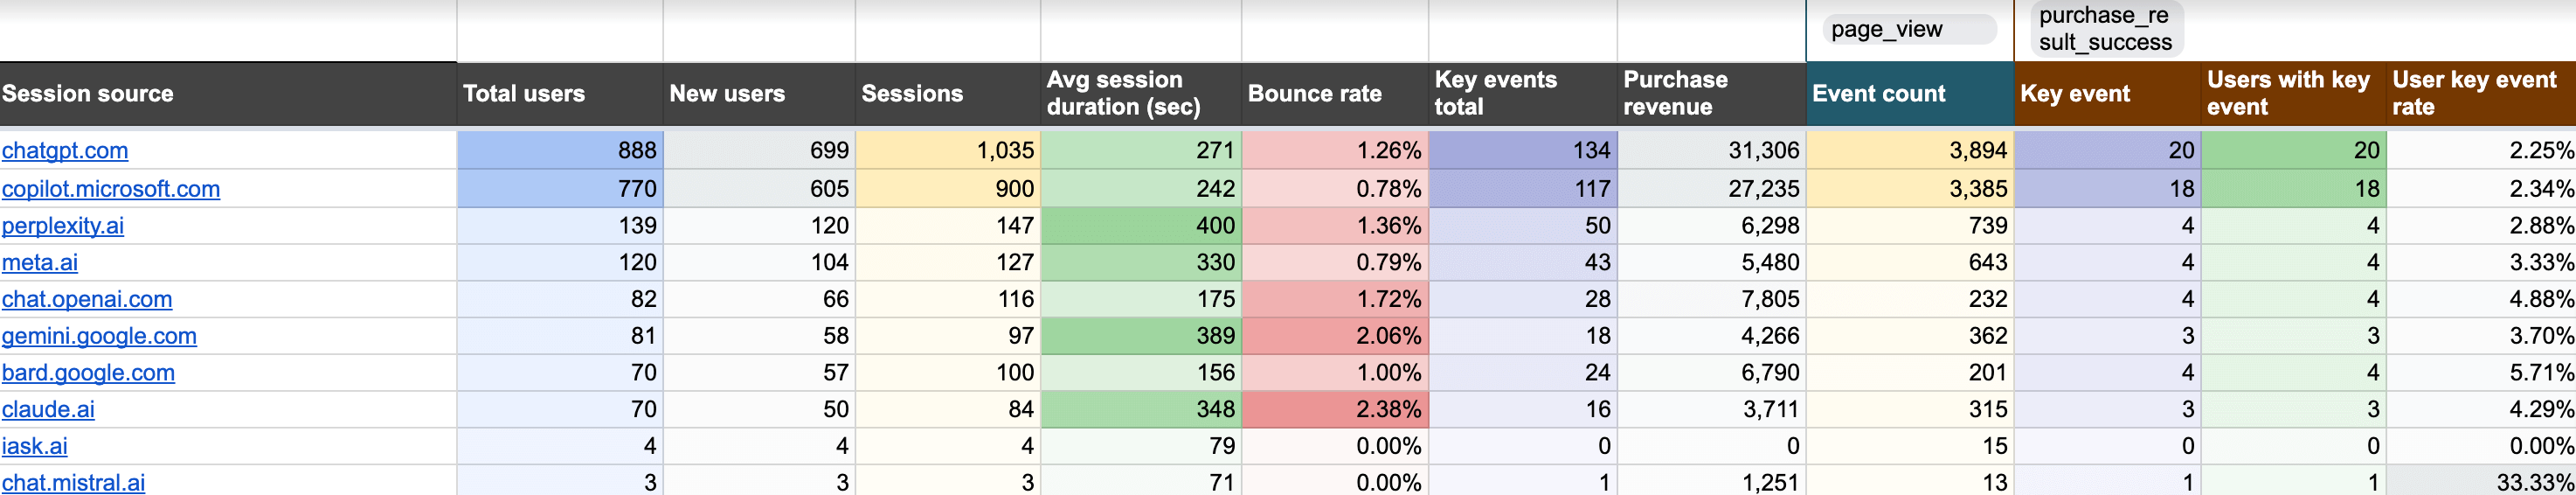This screenshot has width=2576, height=495.
Task: Select gemini bounce rate cell 2.06%
Action: pyautogui.click(x=1335, y=336)
